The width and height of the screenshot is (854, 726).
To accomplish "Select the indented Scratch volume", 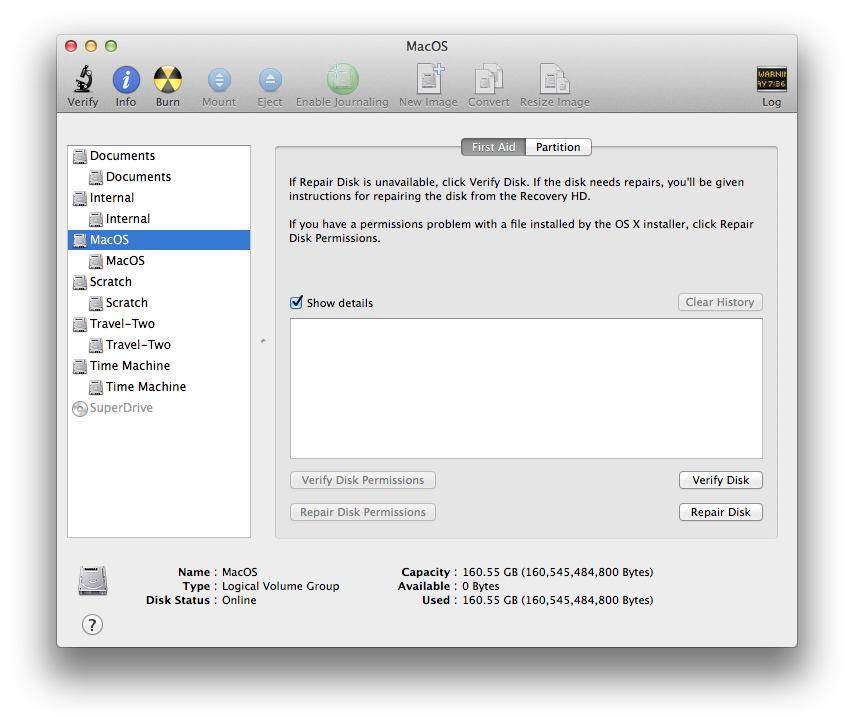I will pyautogui.click(x=159, y=303).
